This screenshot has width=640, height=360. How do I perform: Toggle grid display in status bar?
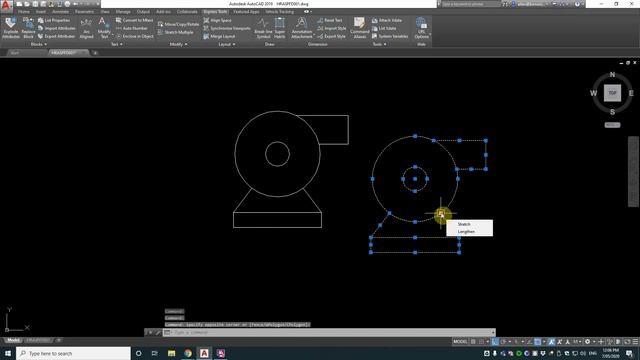473,342
